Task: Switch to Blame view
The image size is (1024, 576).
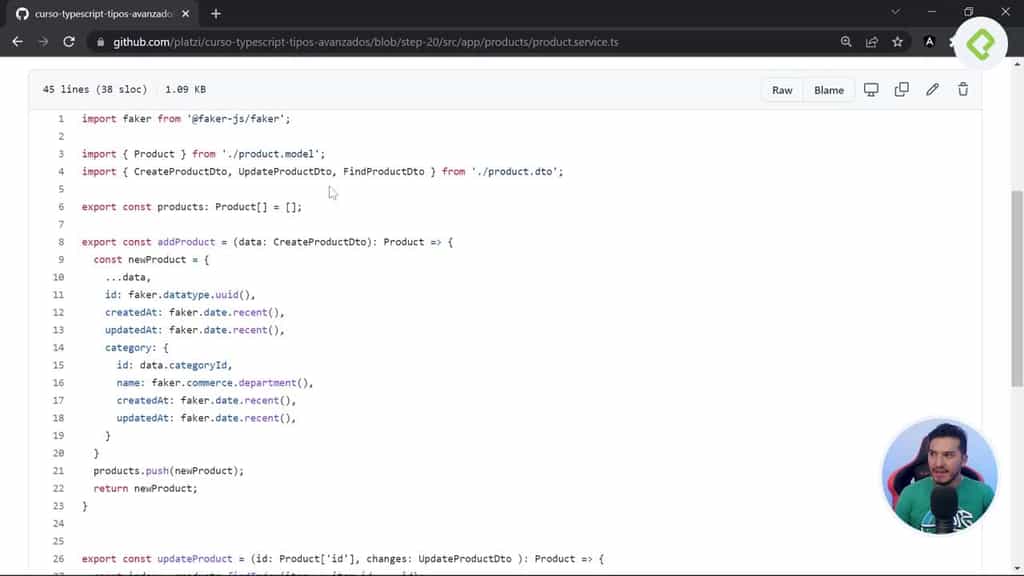Action: coord(828,89)
